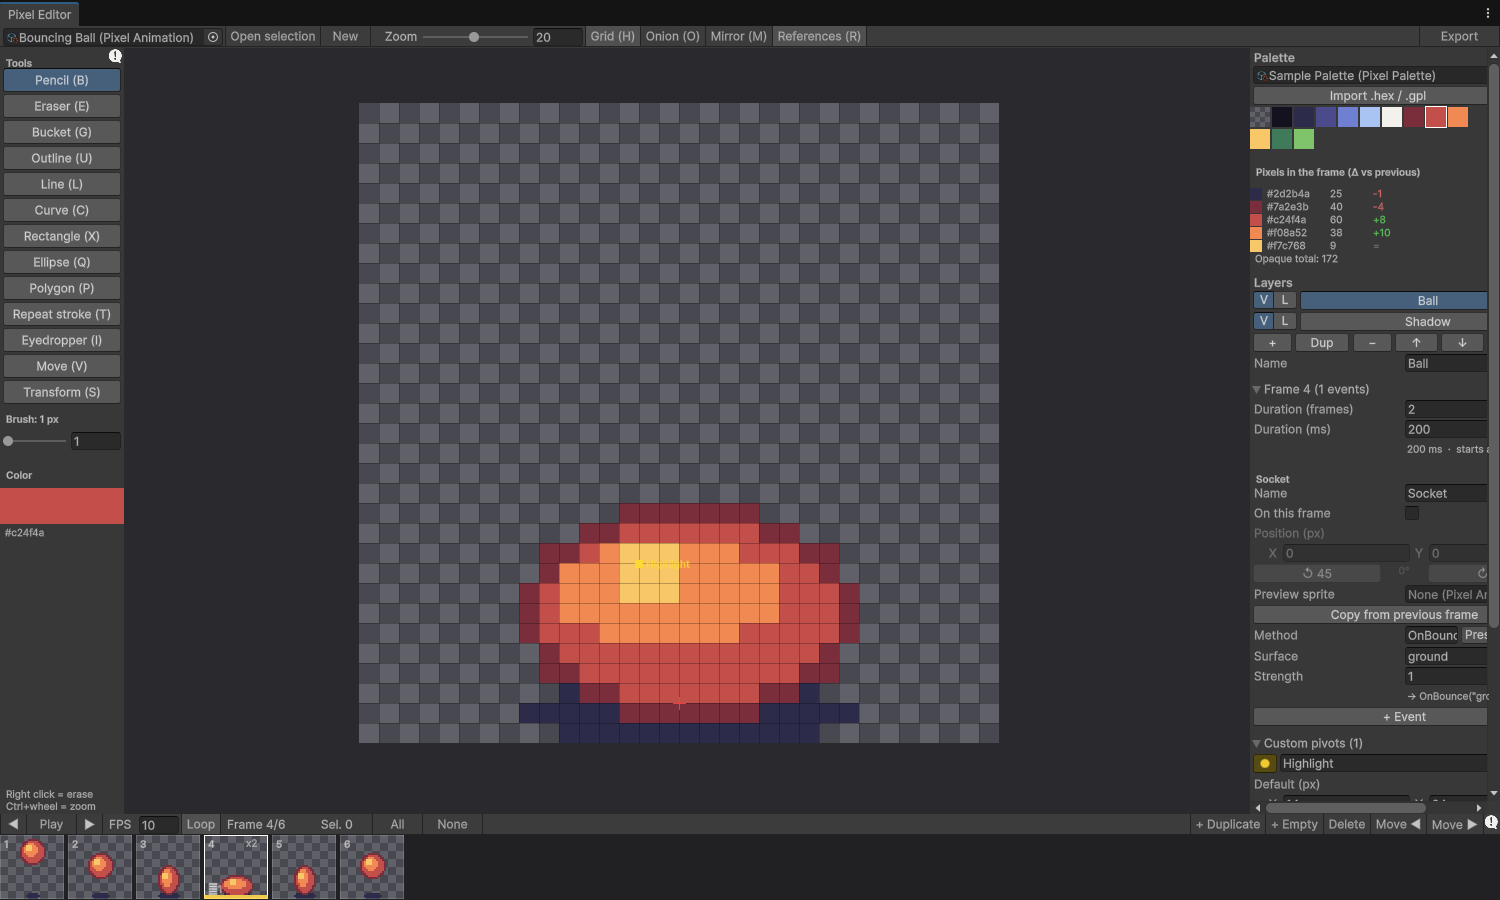Click the Duration (ms) 200 field
The height and width of the screenshot is (900, 1500).
click(x=1446, y=429)
